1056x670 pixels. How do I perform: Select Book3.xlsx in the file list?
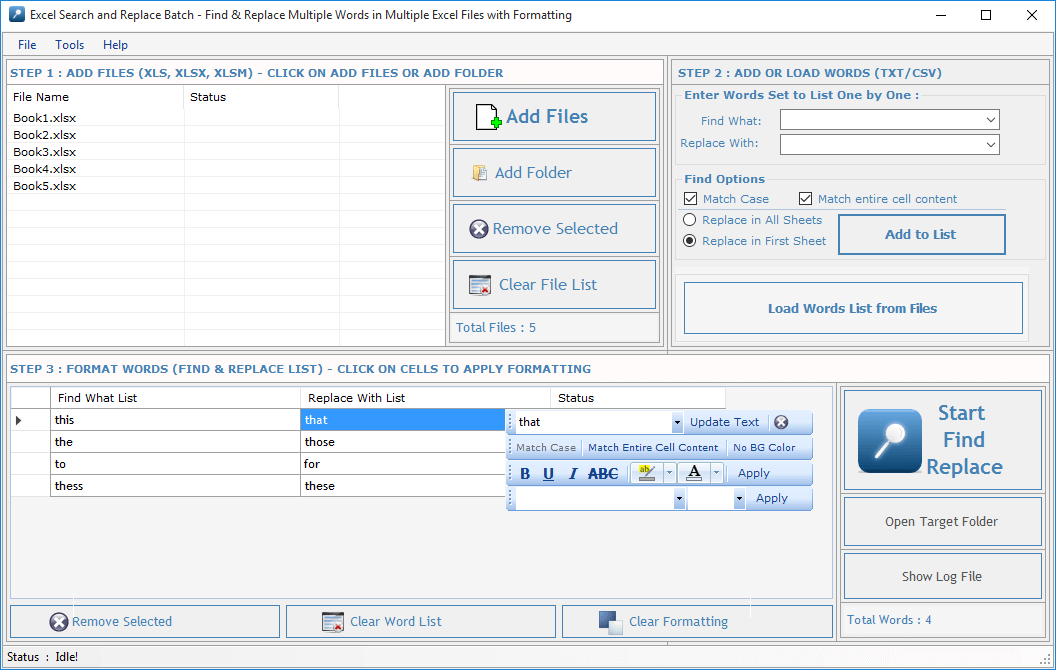click(x=44, y=152)
